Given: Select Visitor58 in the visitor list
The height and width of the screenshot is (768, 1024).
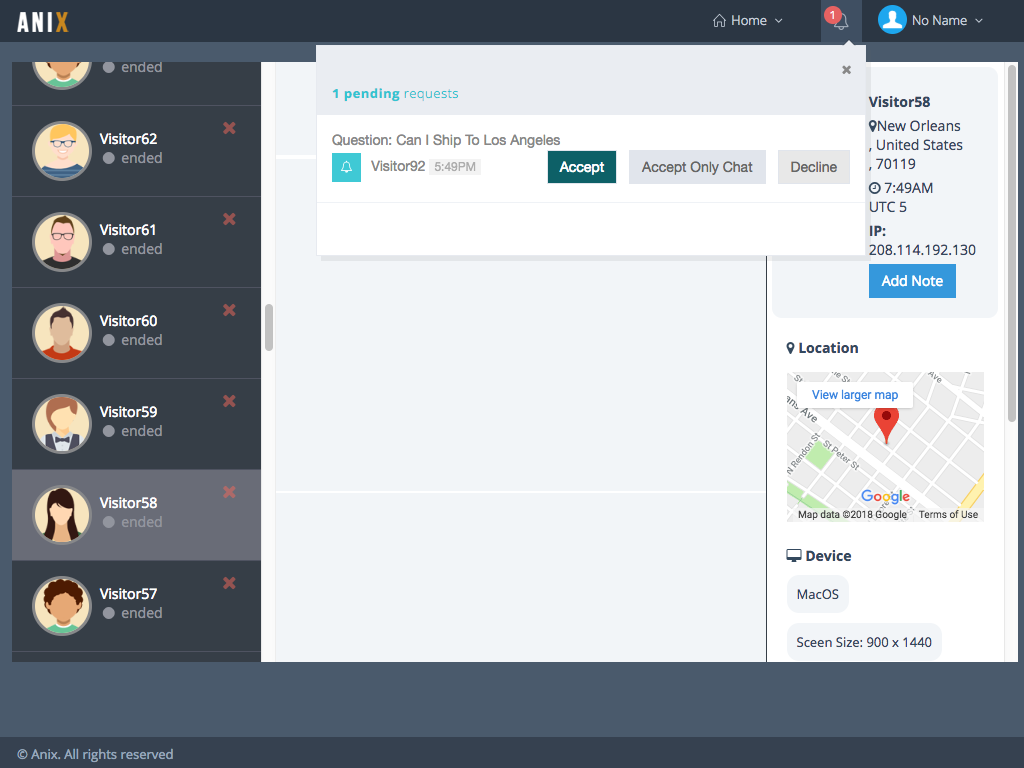Looking at the screenshot, I should [x=128, y=512].
